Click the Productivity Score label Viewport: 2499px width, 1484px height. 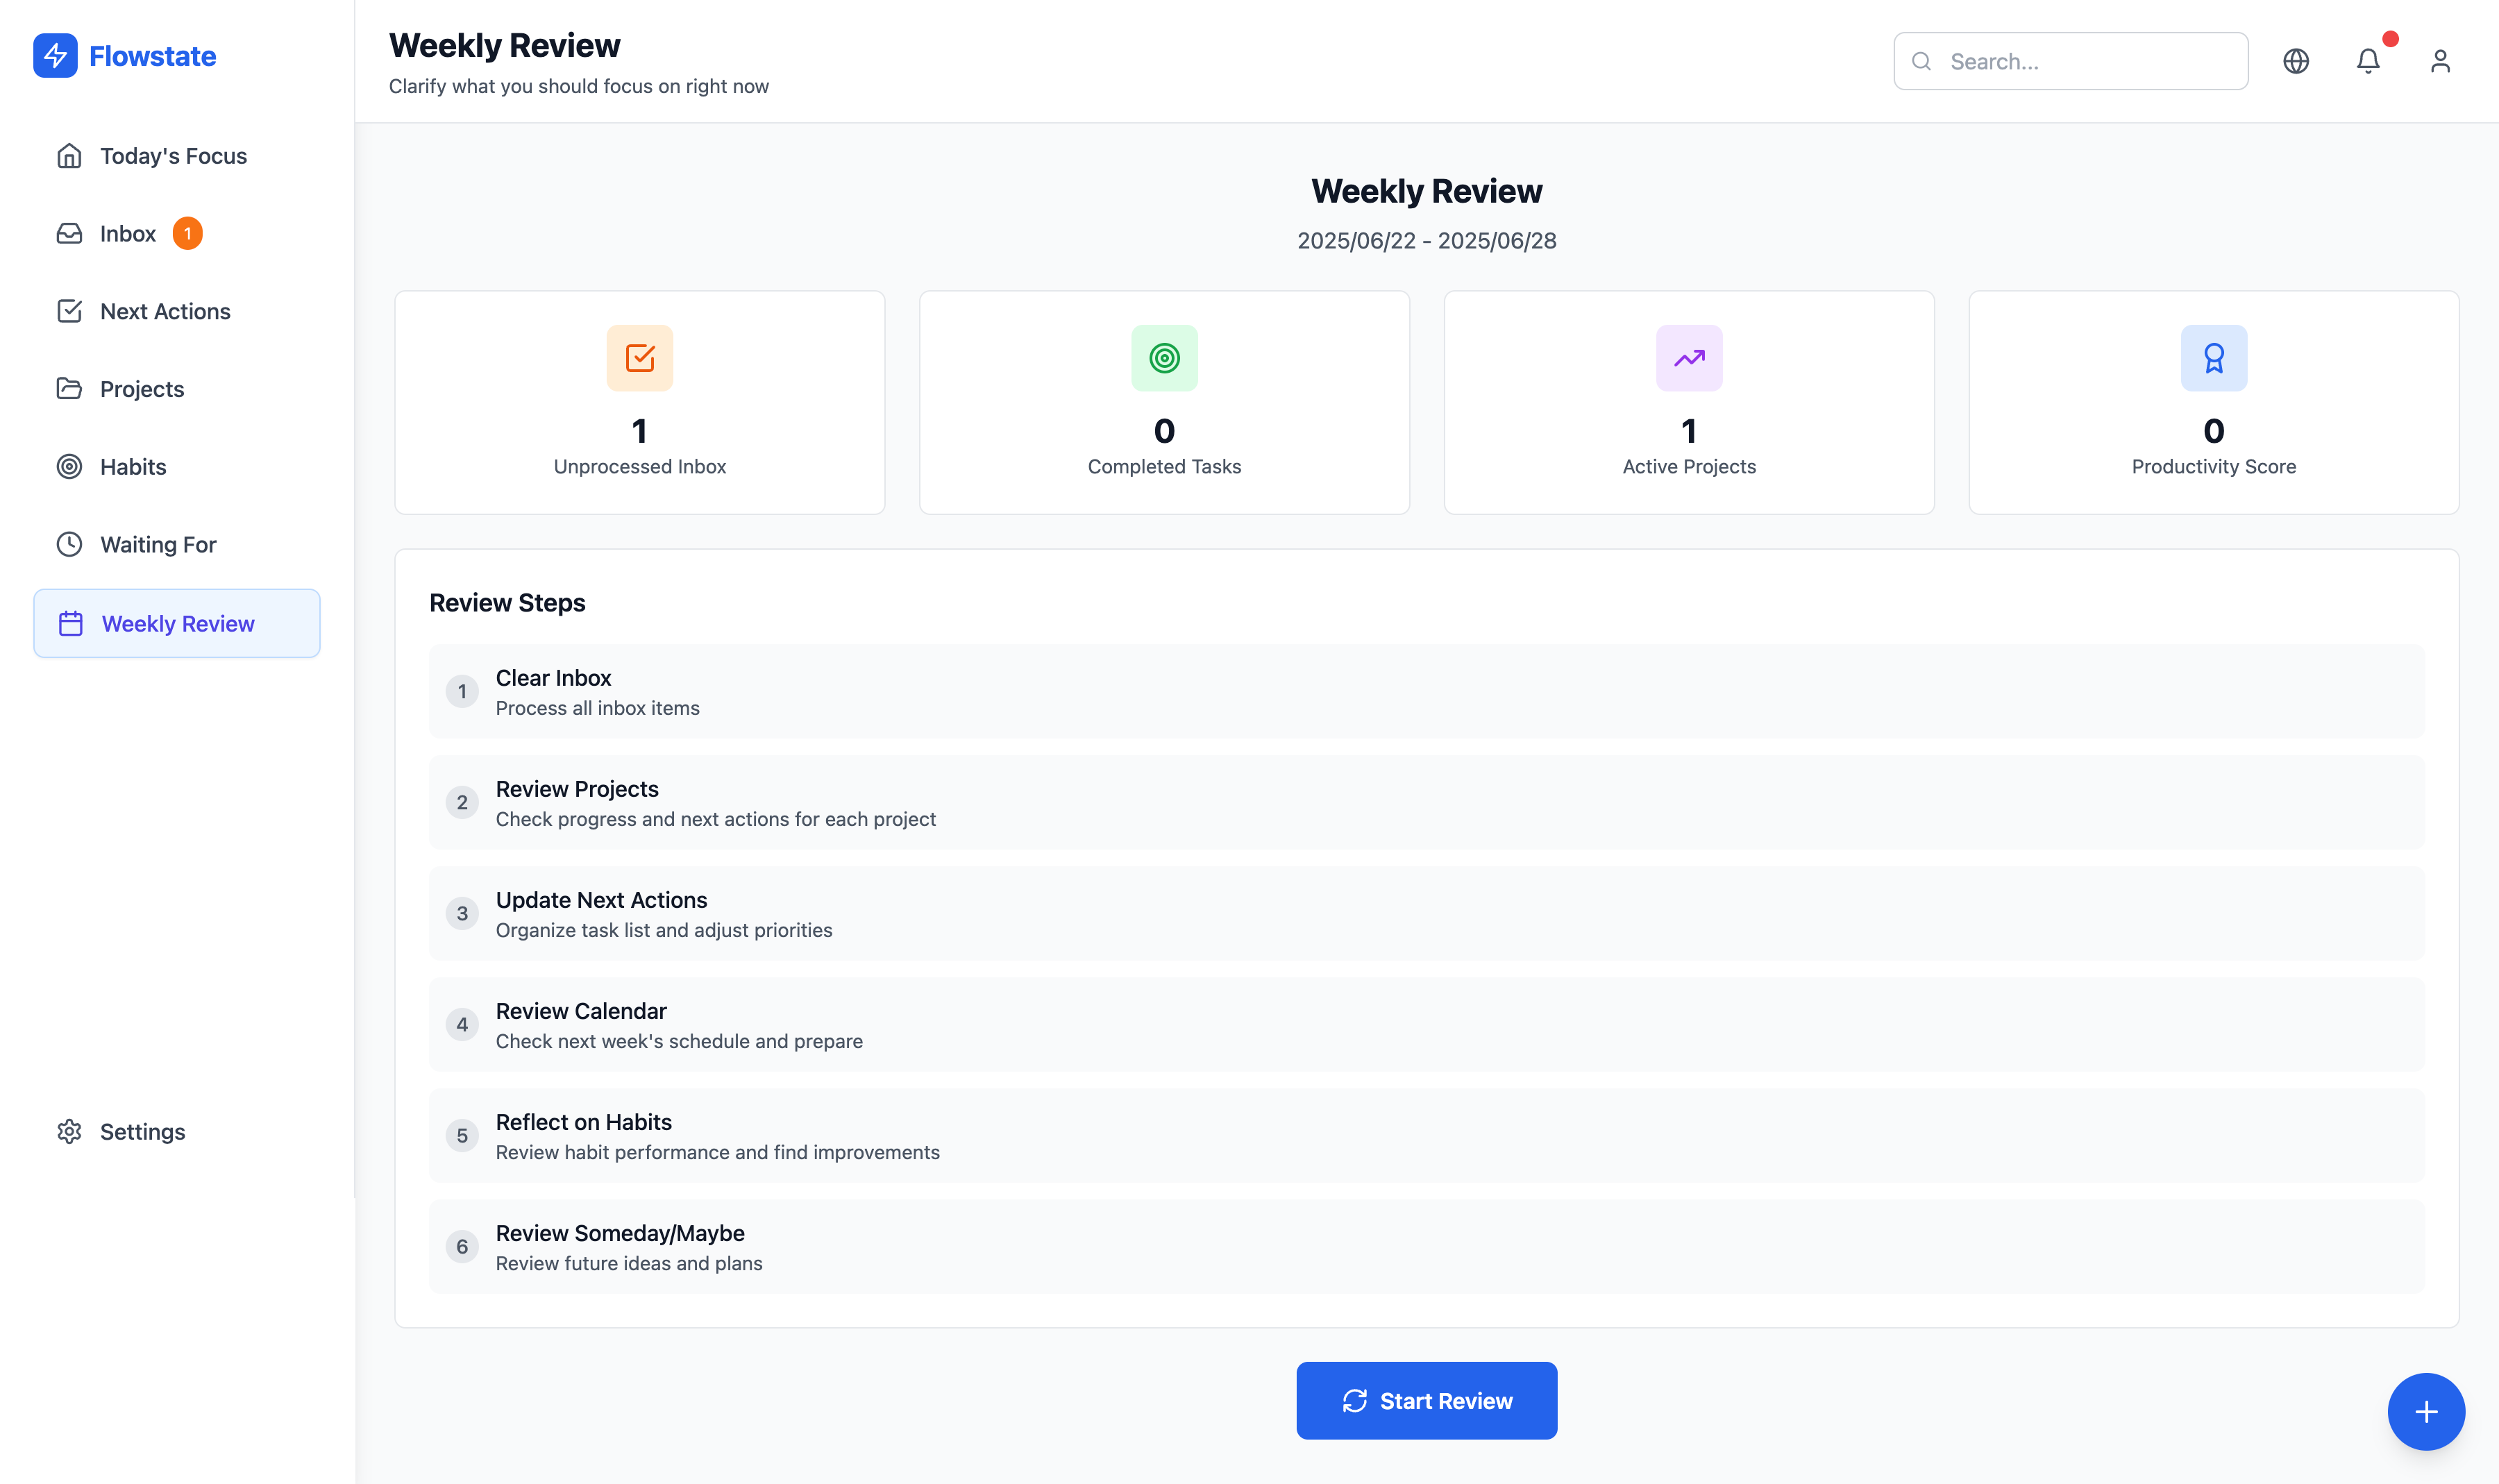2213,467
